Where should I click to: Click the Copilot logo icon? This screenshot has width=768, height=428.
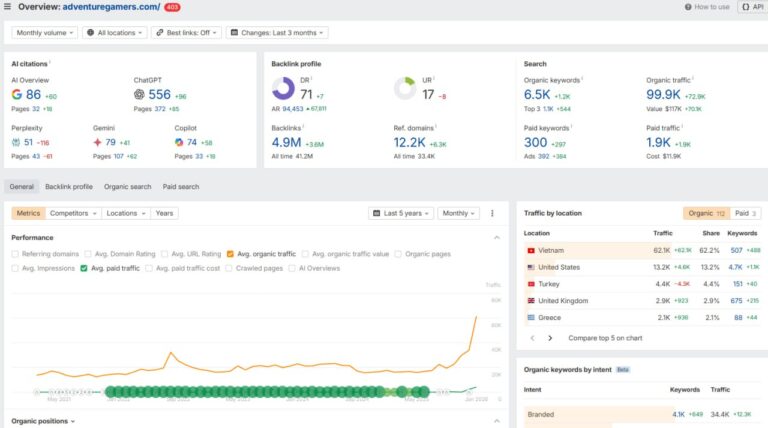click(x=179, y=143)
